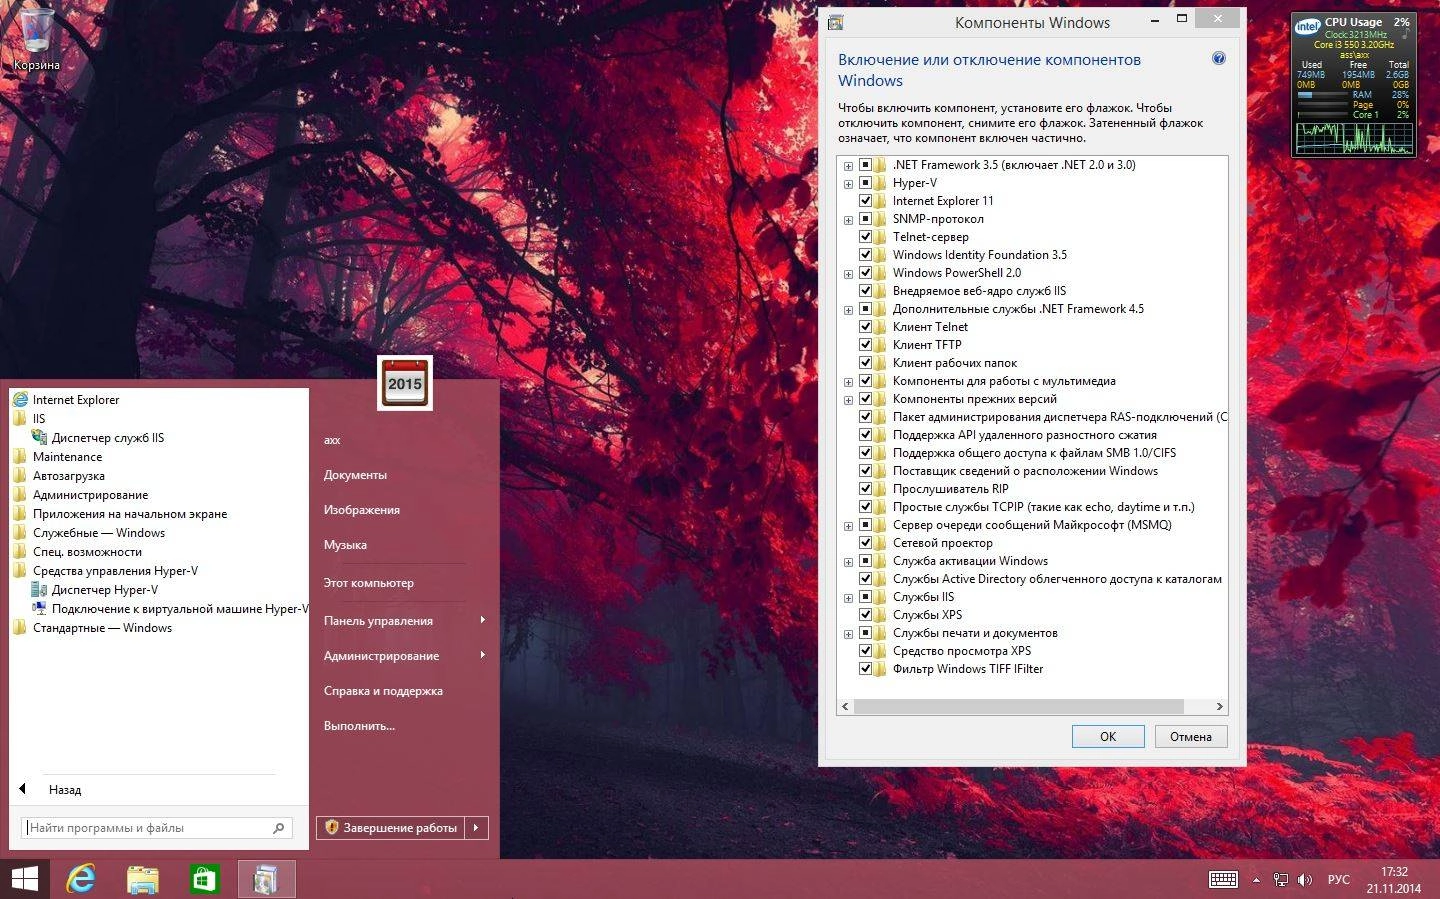Open File Explorer from the taskbar
The width and height of the screenshot is (1440, 899).
tap(143, 879)
